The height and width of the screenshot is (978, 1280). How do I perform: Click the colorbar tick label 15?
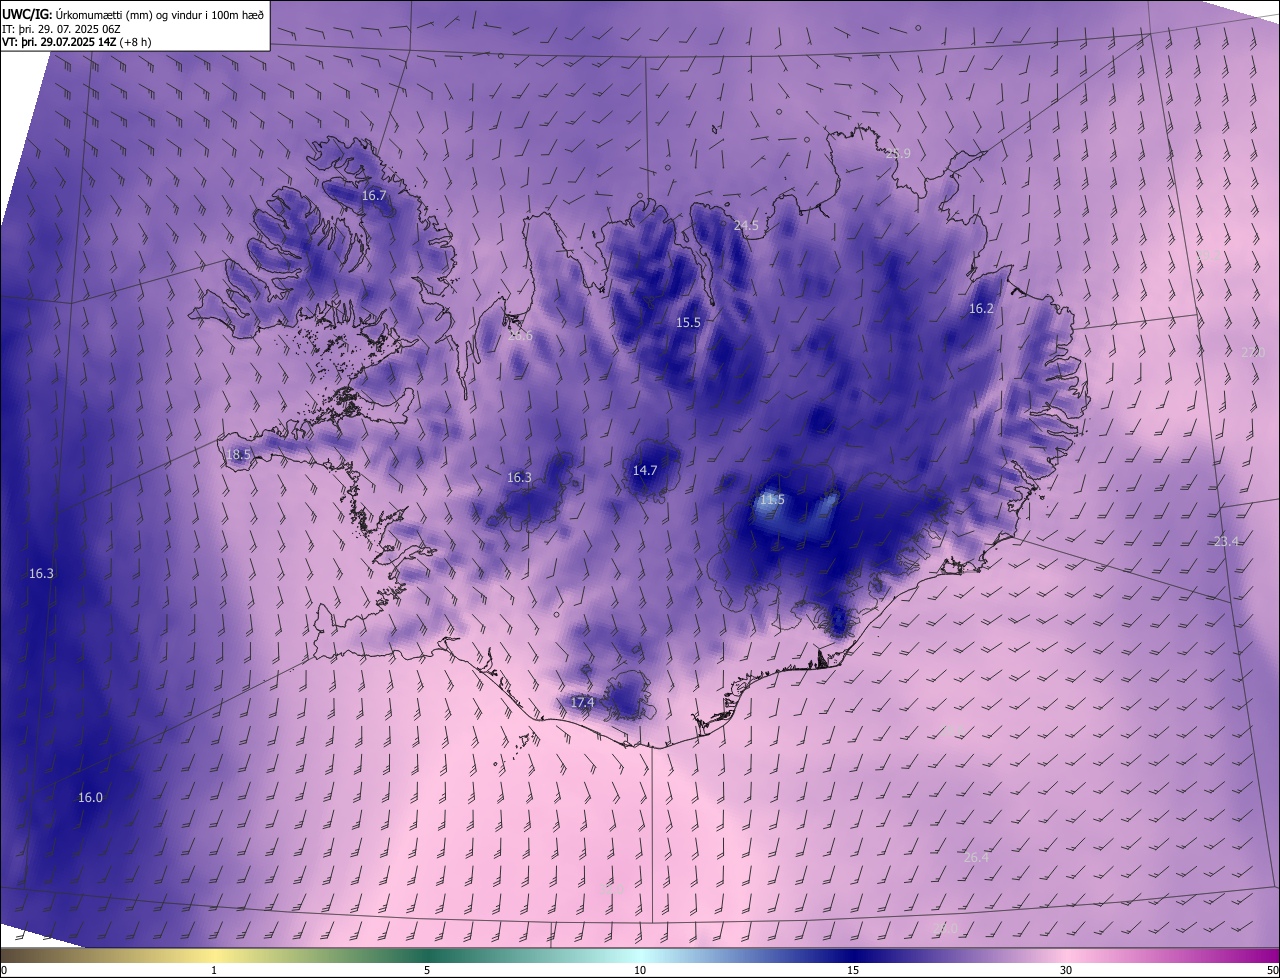(853, 971)
